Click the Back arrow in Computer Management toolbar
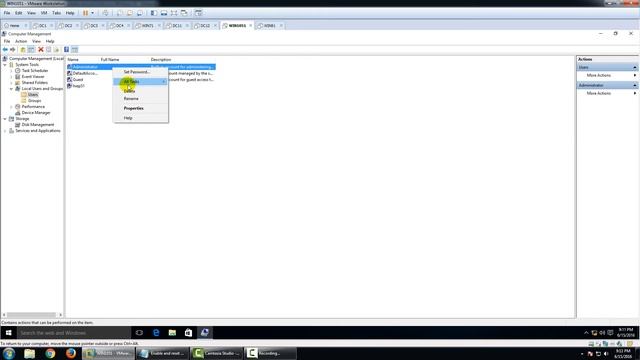This screenshot has height=360, width=640. point(5,49)
